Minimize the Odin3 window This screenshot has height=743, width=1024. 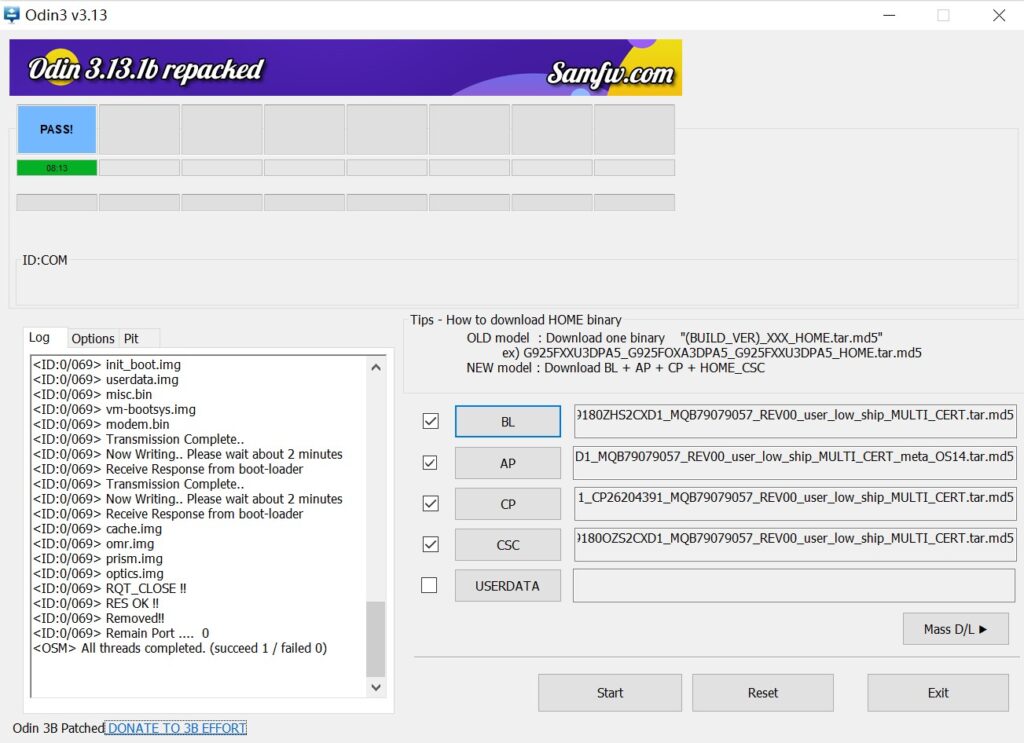pos(886,15)
